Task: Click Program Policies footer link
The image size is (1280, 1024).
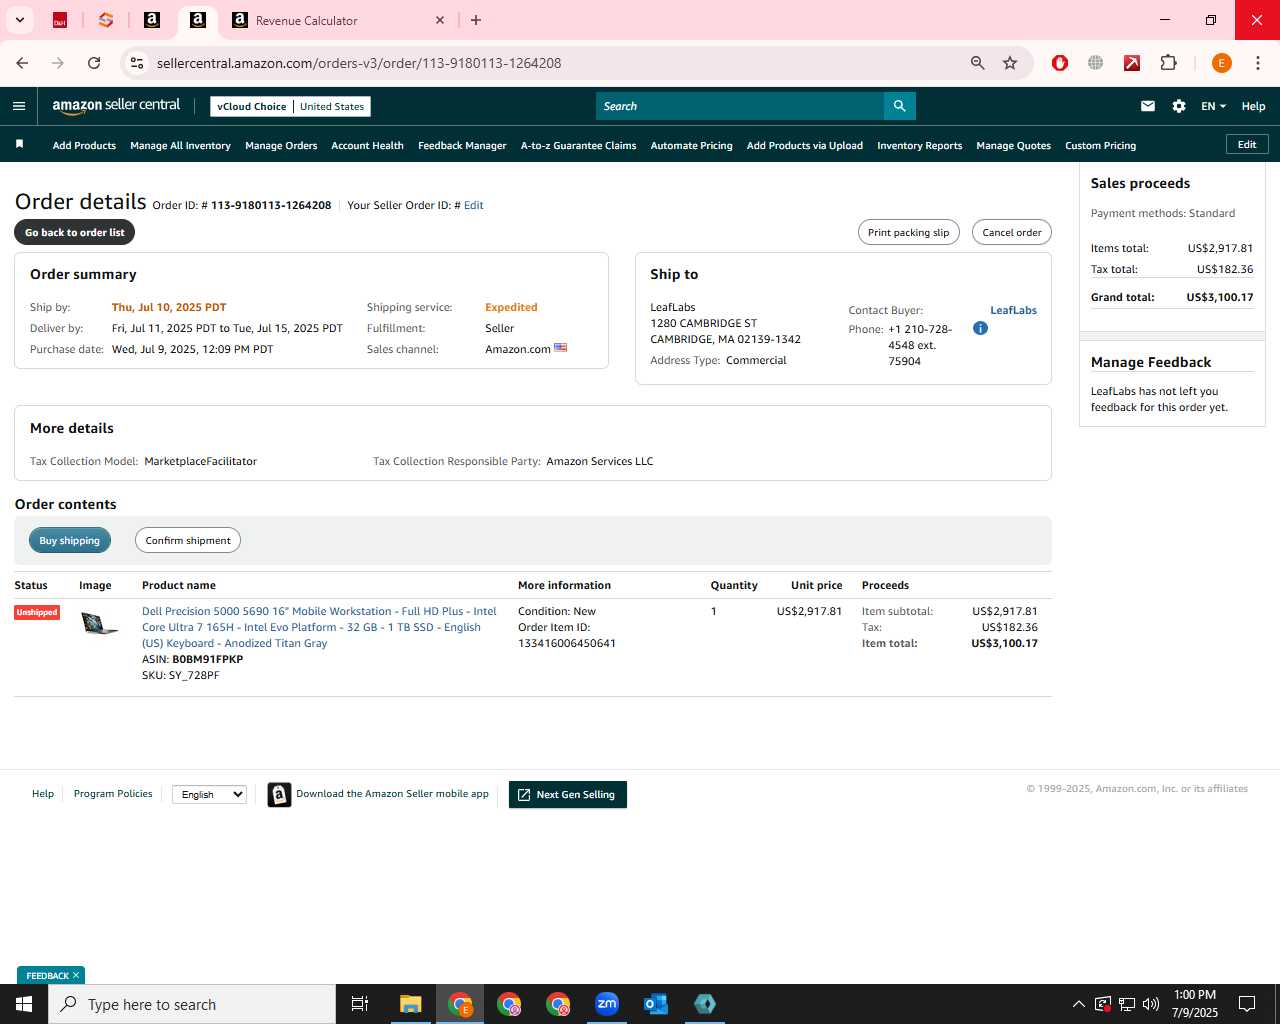Action: [113, 794]
